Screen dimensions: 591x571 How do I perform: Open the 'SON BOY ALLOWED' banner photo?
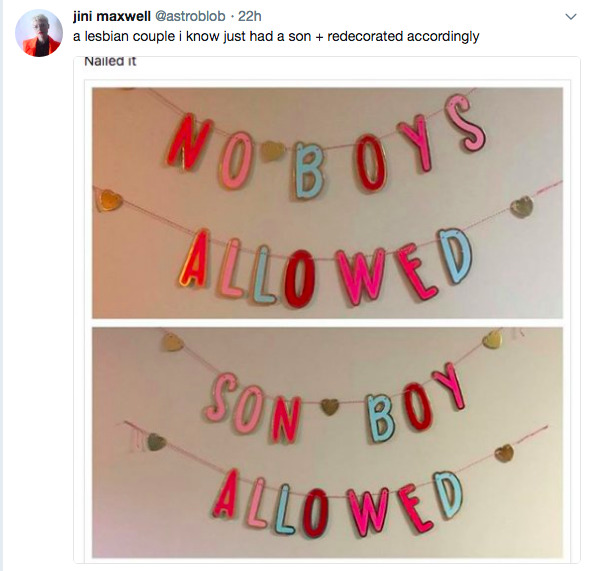click(x=327, y=442)
